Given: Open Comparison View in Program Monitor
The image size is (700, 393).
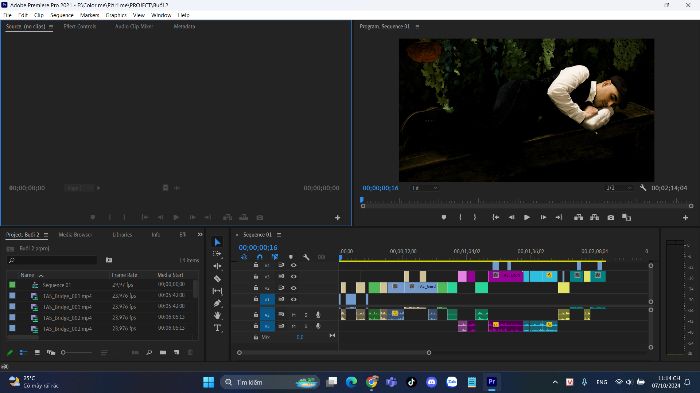Looking at the screenshot, I should coord(627,217).
